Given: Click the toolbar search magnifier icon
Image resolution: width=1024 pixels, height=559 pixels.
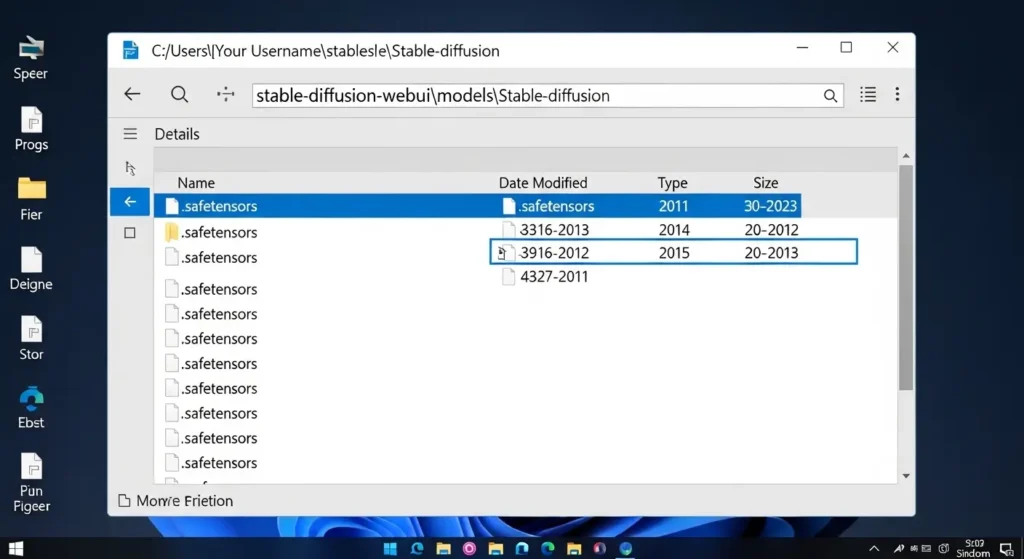Looking at the screenshot, I should click(180, 95).
